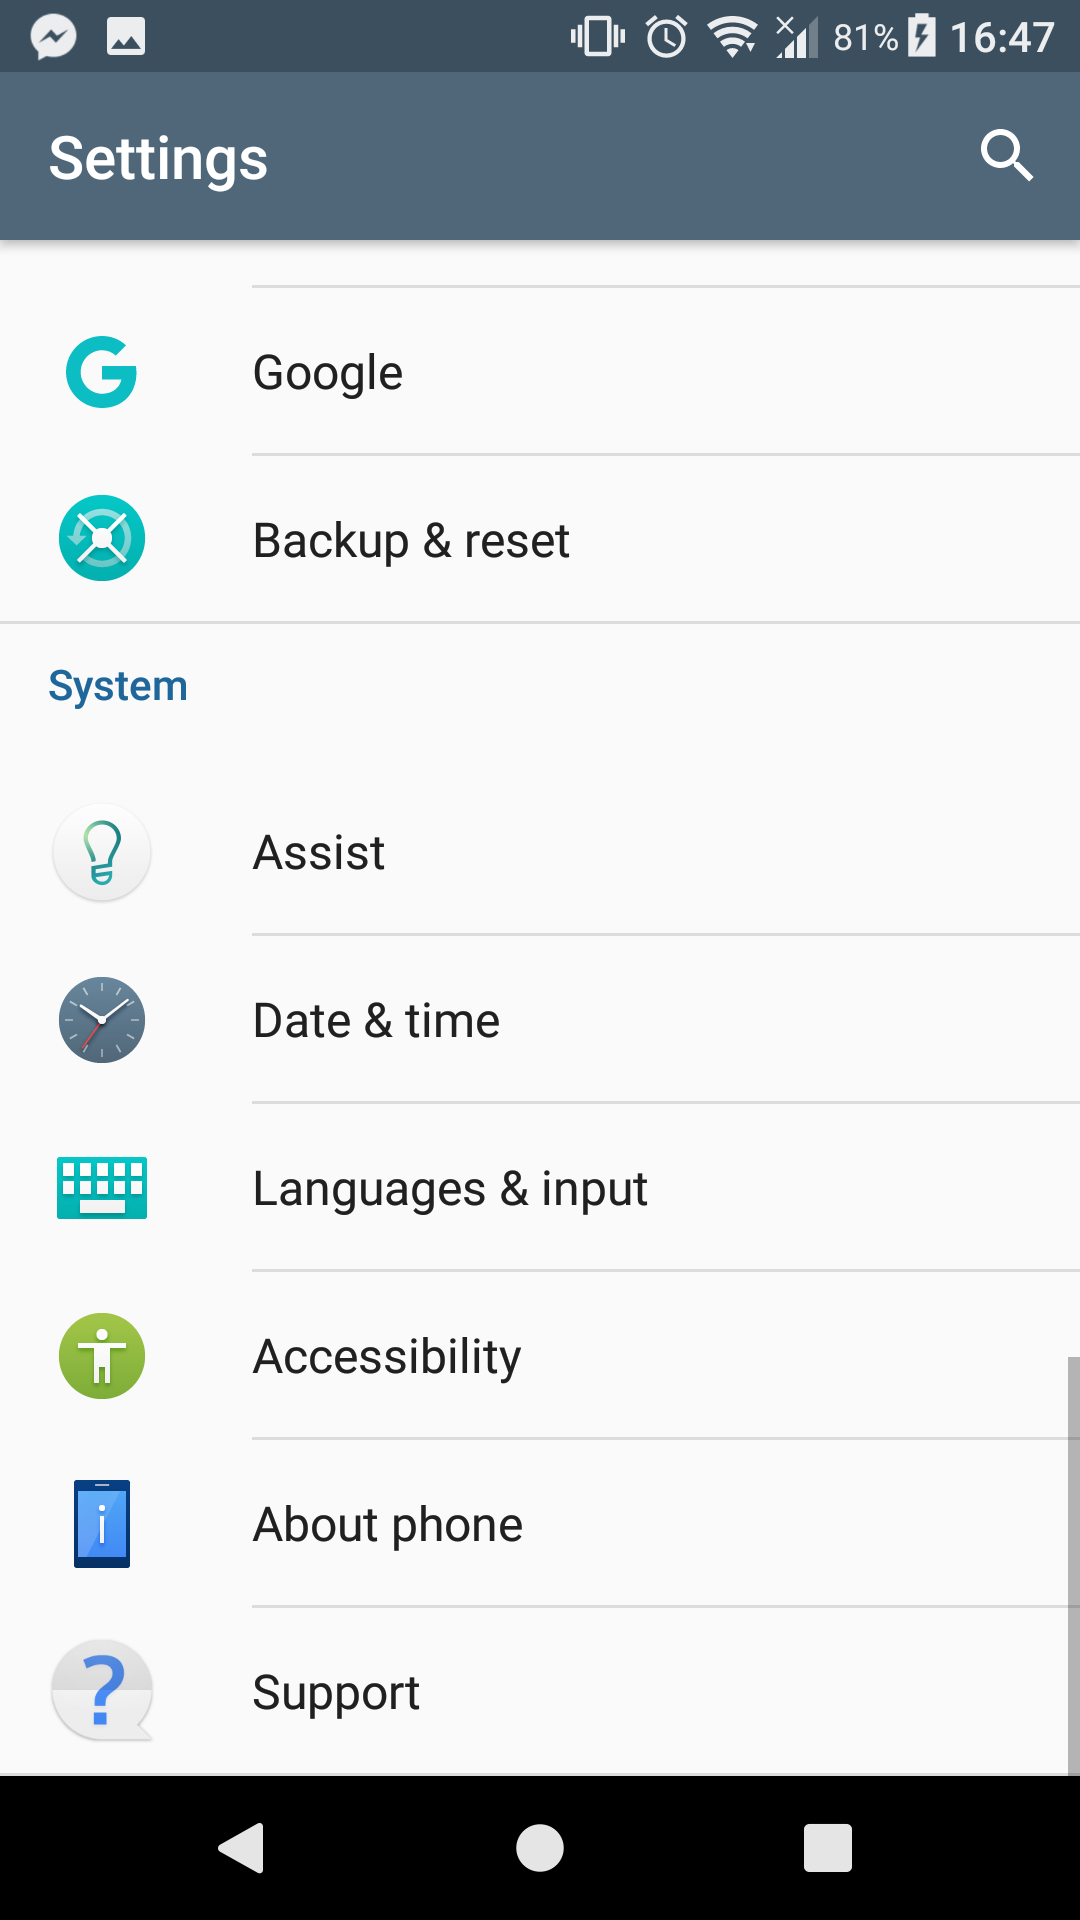Tap the green Accessibility icon
1080x1920 pixels.
click(x=101, y=1356)
